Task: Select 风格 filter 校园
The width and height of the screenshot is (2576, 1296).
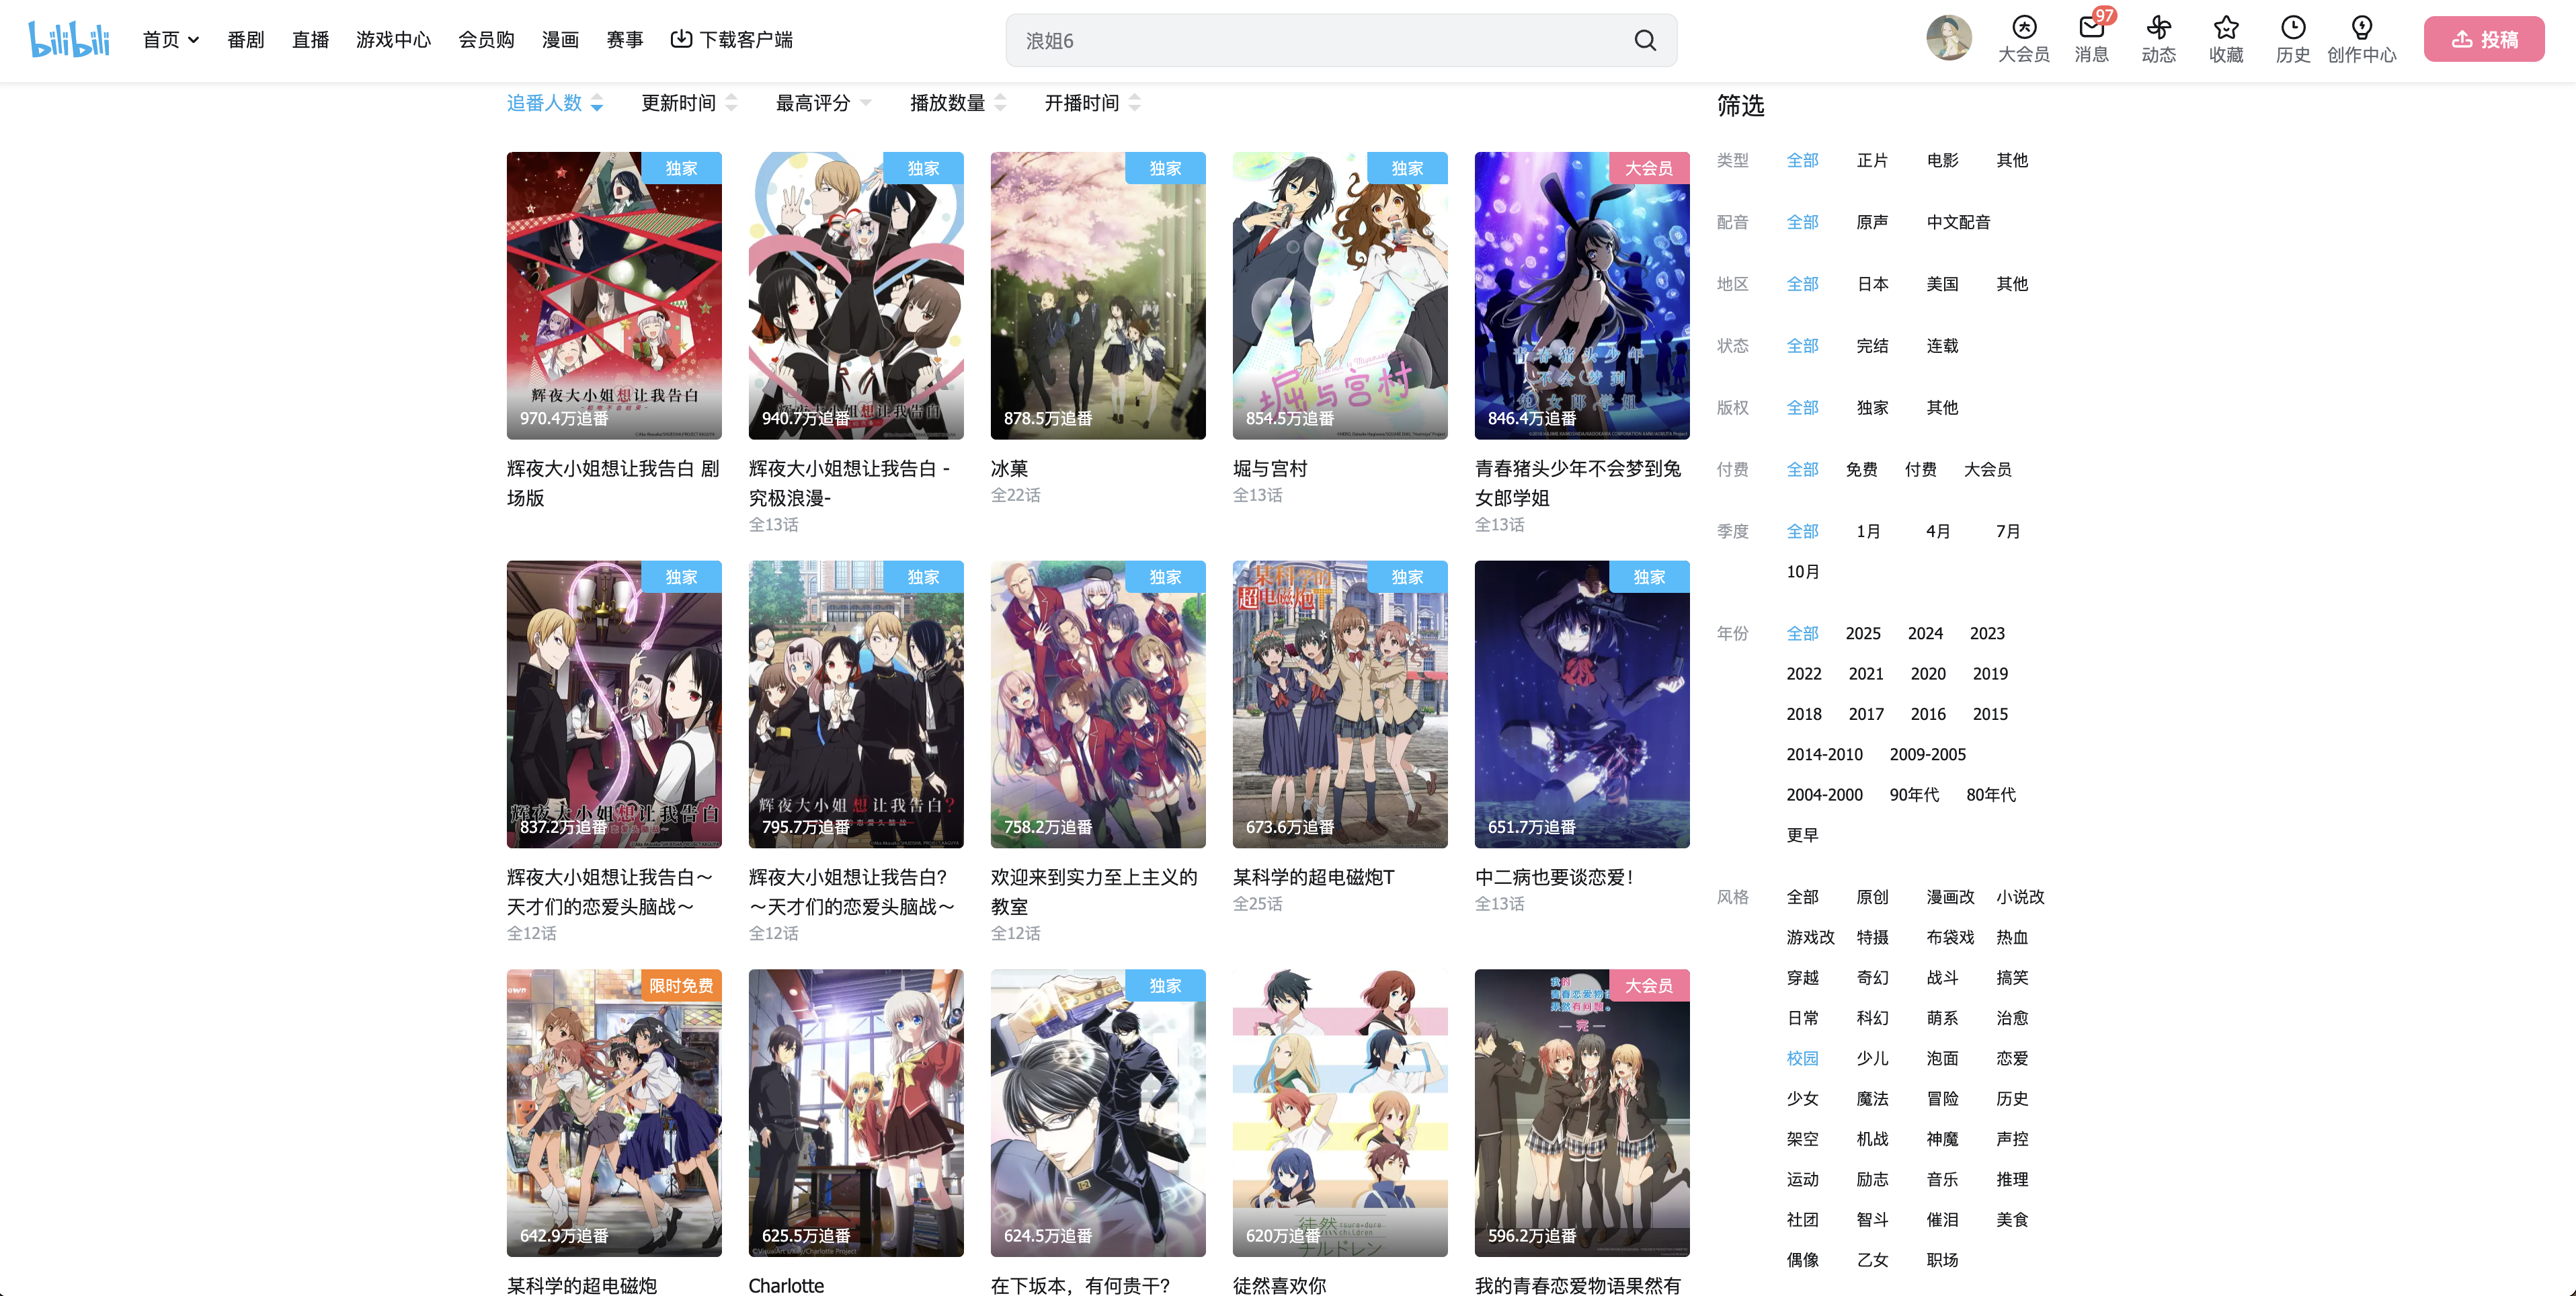Action: pyautogui.click(x=1802, y=1059)
